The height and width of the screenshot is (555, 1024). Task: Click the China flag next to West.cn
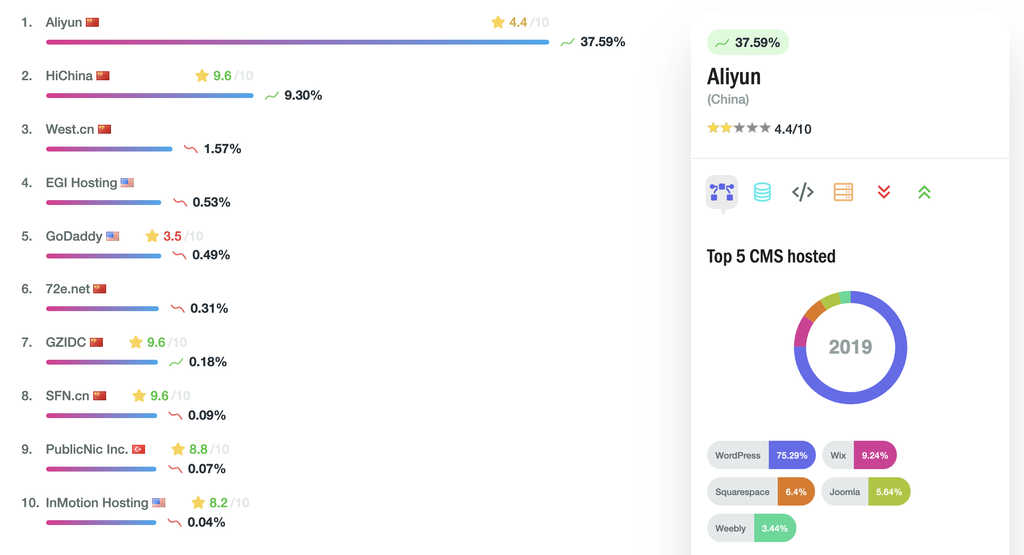pyautogui.click(x=104, y=129)
